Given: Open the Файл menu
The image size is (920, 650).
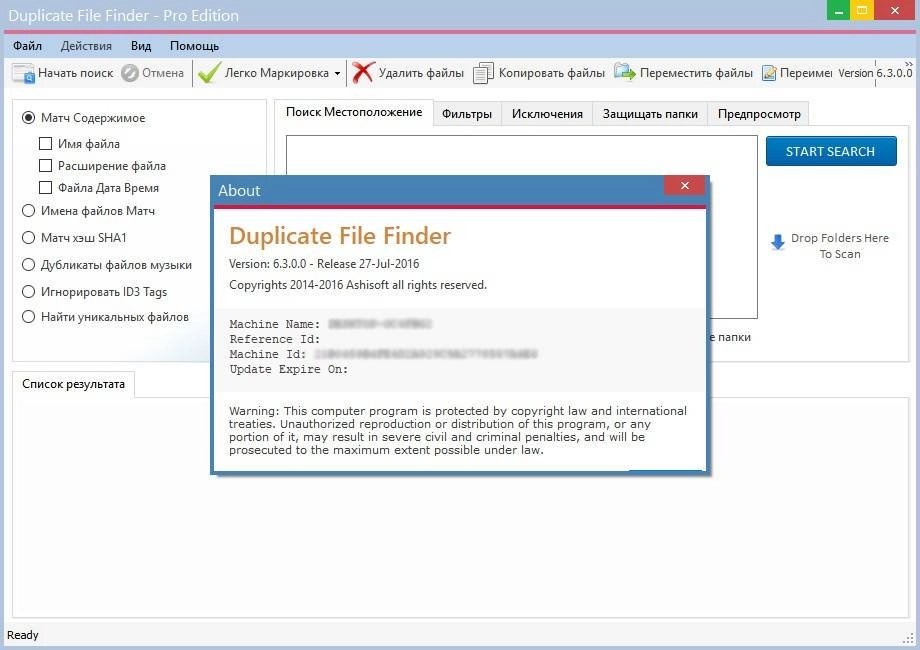Looking at the screenshot, I should click(x=28, y=46).
